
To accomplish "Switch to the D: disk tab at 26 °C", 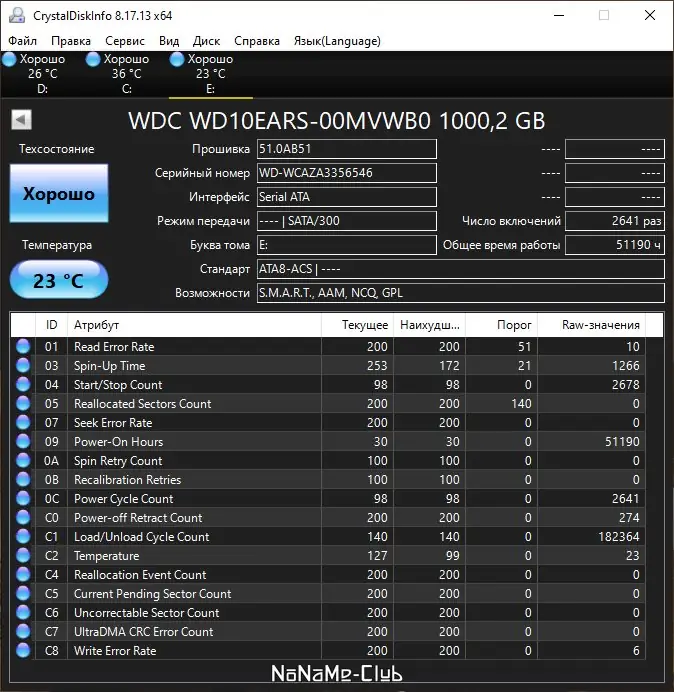I will tap(42, 74).
